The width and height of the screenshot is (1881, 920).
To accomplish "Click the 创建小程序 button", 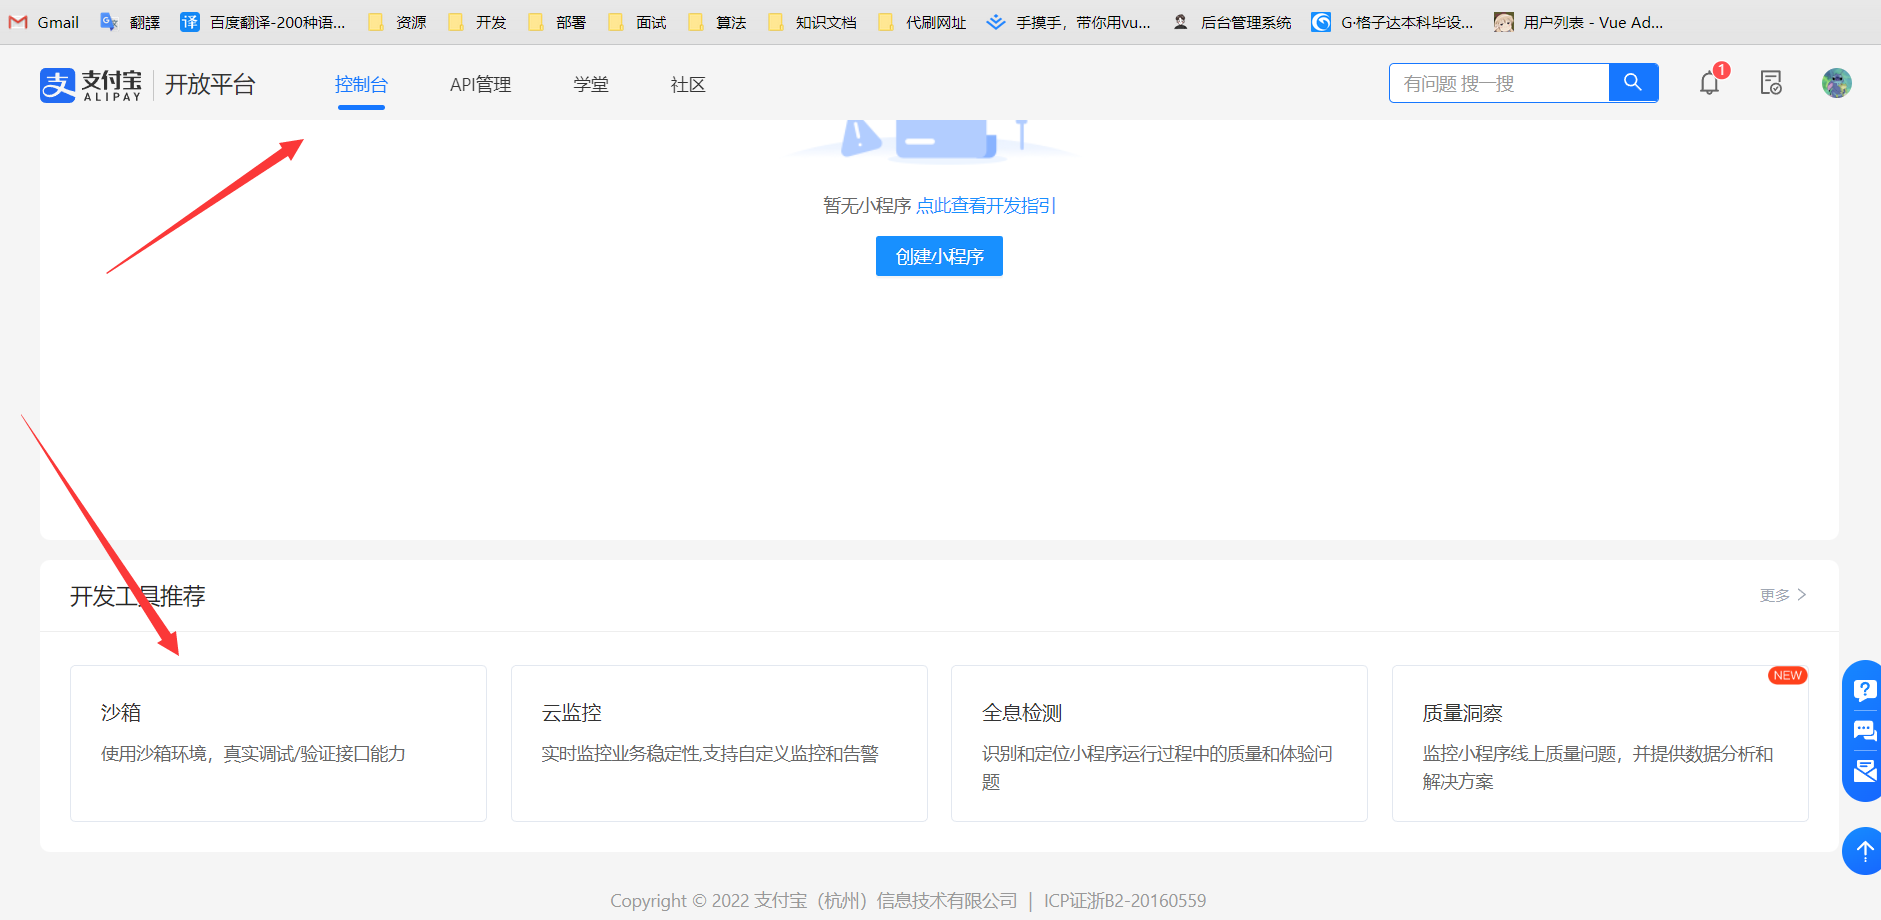I will (x=939, y=256).
